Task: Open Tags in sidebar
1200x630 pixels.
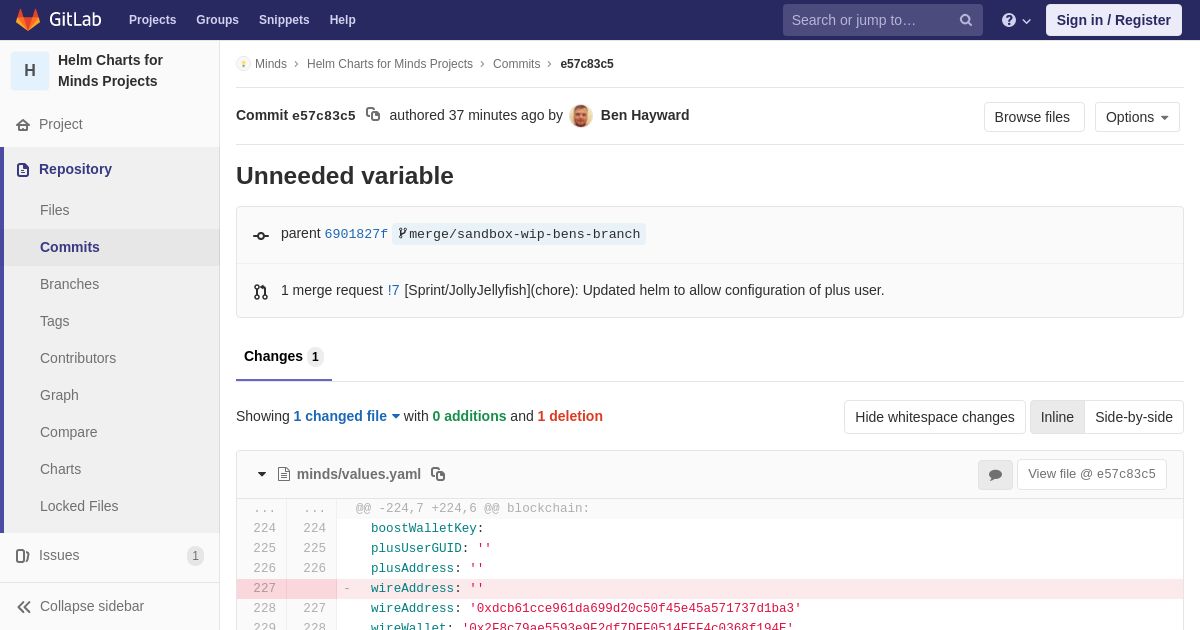Action: click(x=112, y=321)
